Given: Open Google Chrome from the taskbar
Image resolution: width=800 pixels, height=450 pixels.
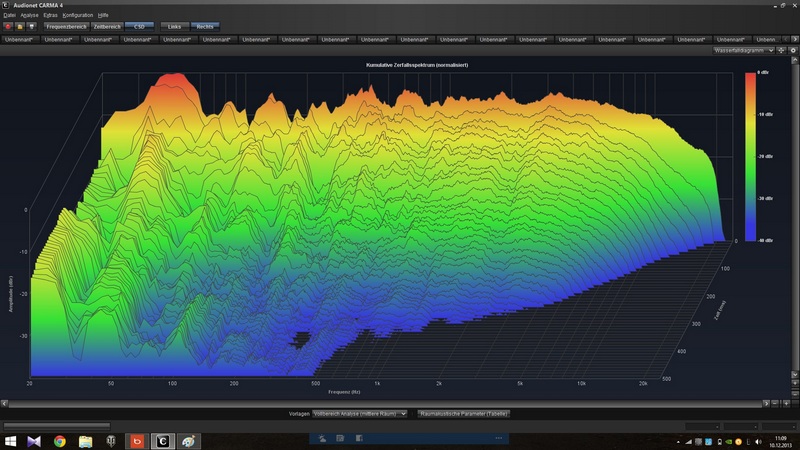Looking at the screenshot, I should click(60, 440).
